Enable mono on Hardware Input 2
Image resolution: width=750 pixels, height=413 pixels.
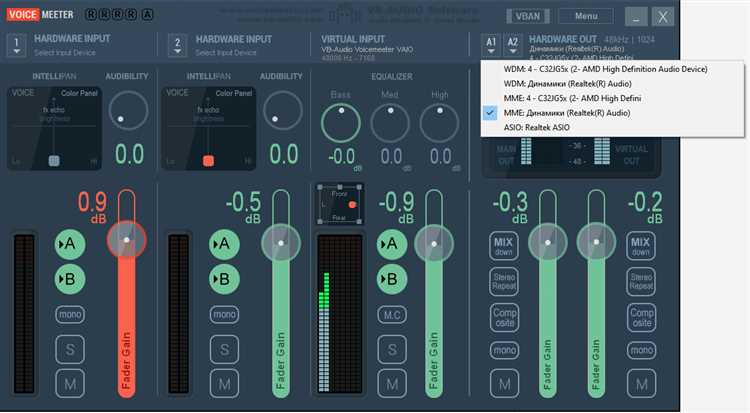point(223,314)
